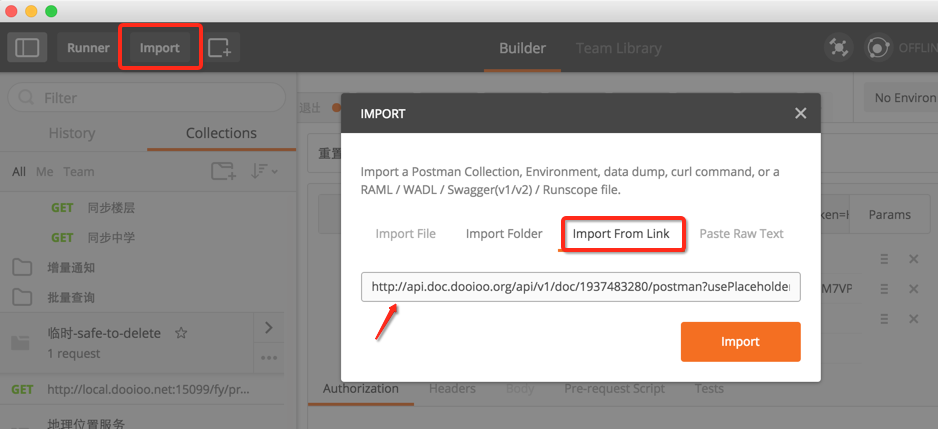
Task: Star the 临时-safe-to-delete collection
Action: 181,333
